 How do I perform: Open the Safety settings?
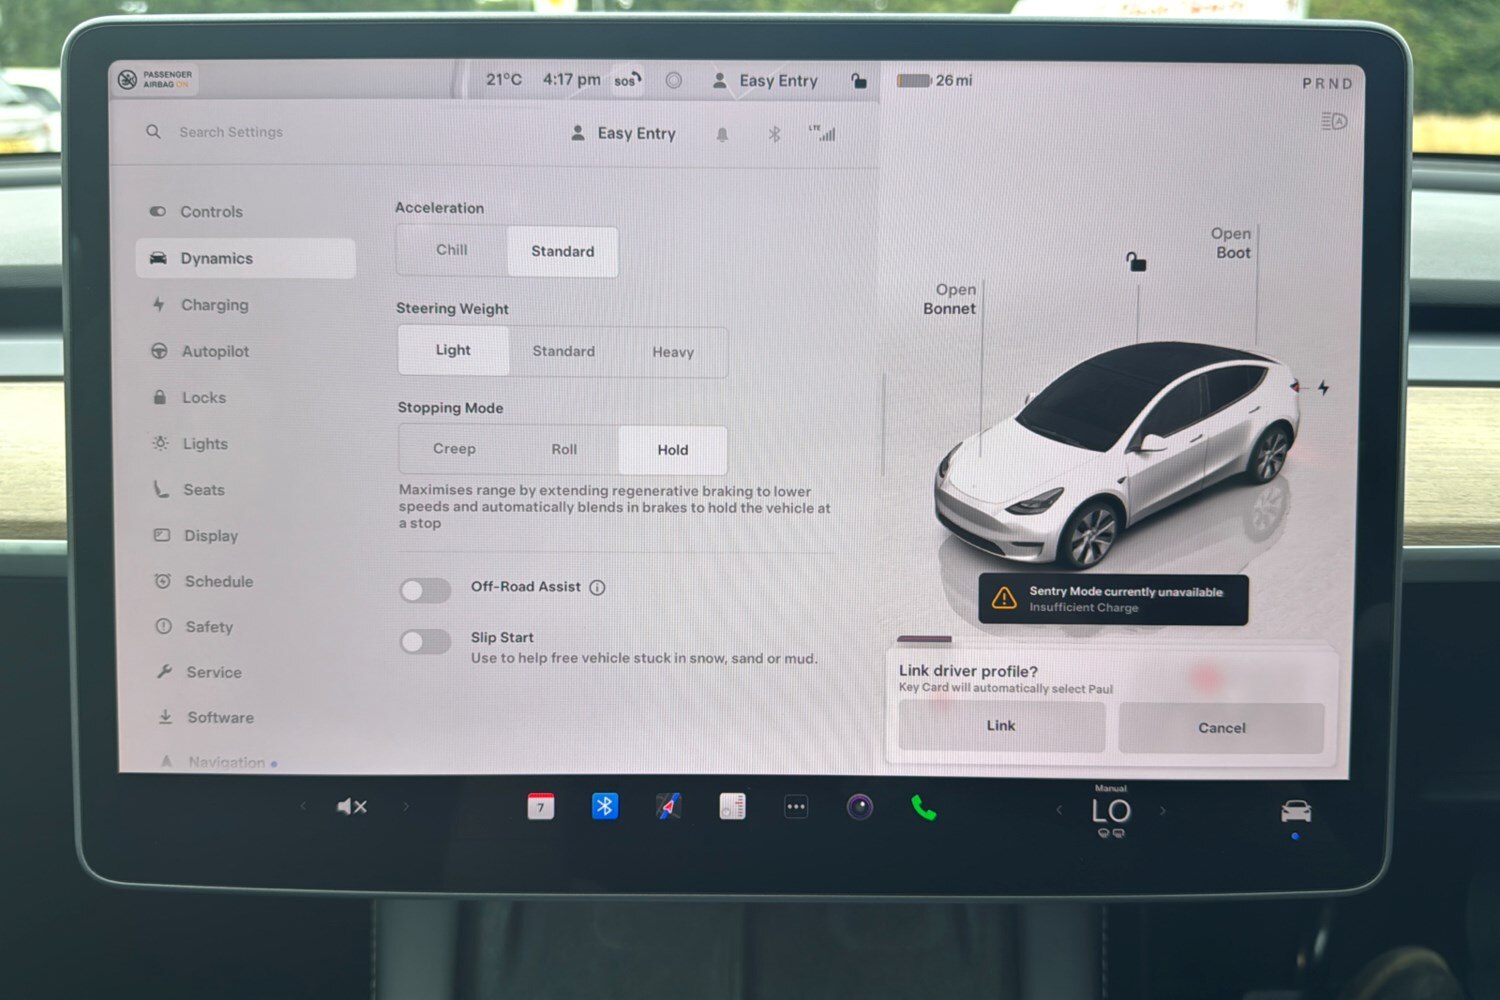195,627
